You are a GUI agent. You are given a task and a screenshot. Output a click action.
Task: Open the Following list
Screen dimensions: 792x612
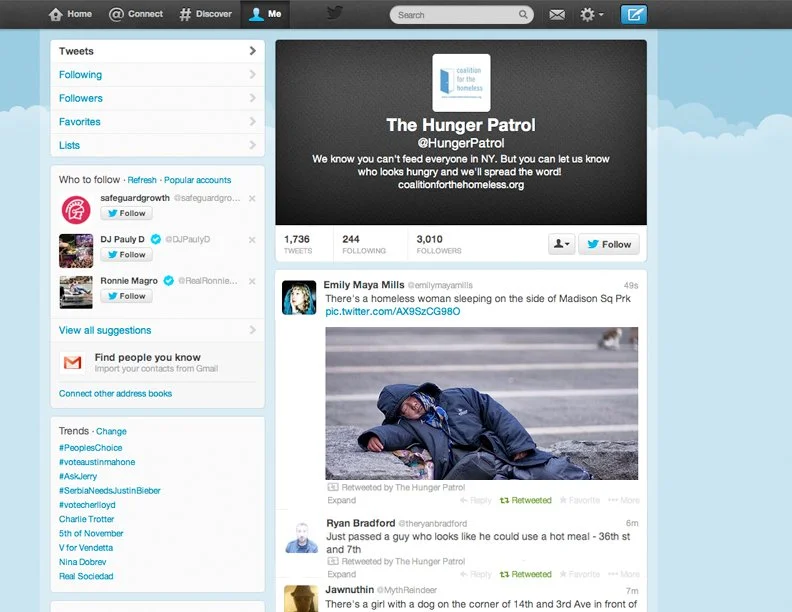pyautogui.click(x=158, y=75)
